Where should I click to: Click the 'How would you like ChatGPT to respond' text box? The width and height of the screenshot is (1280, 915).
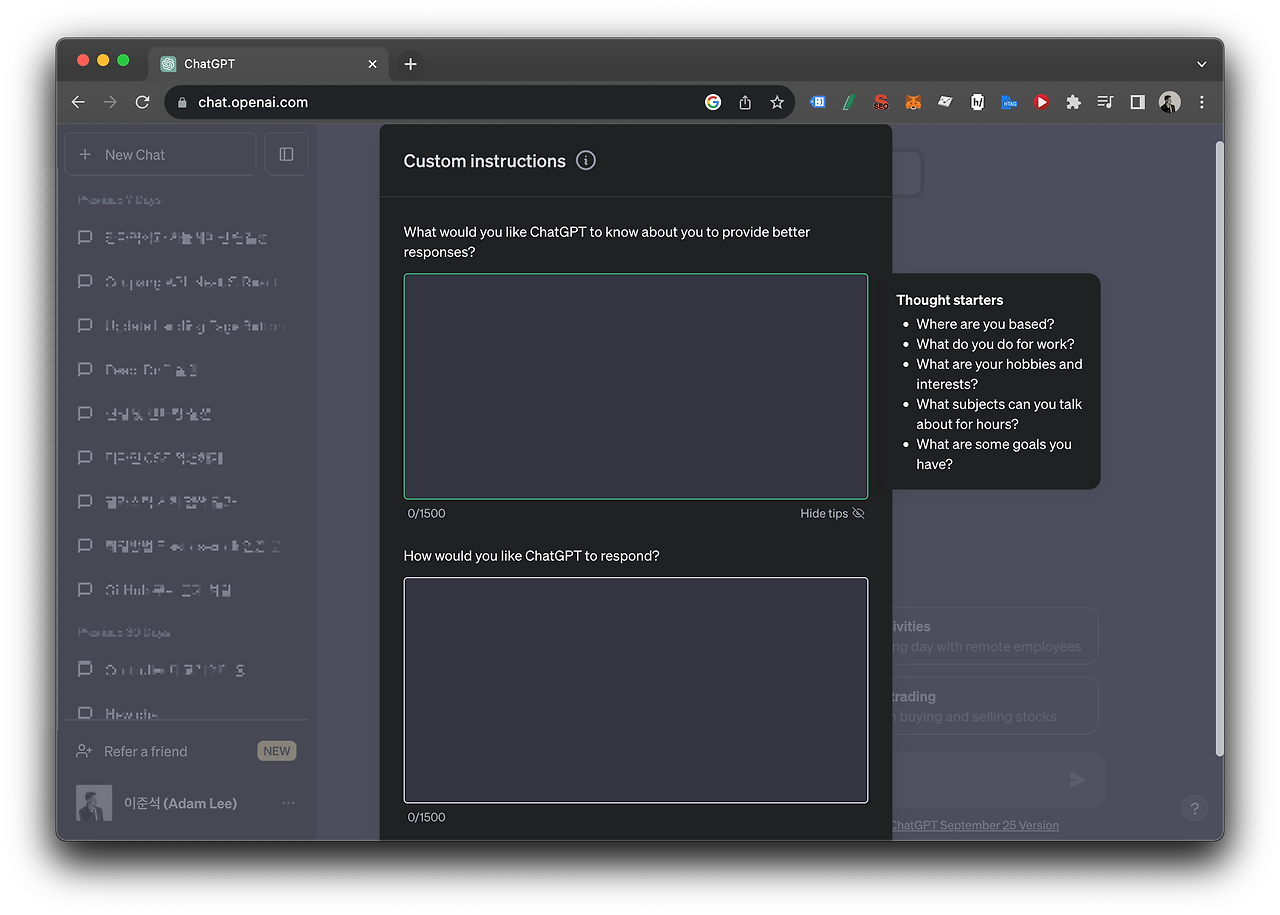tap(636, 690)
